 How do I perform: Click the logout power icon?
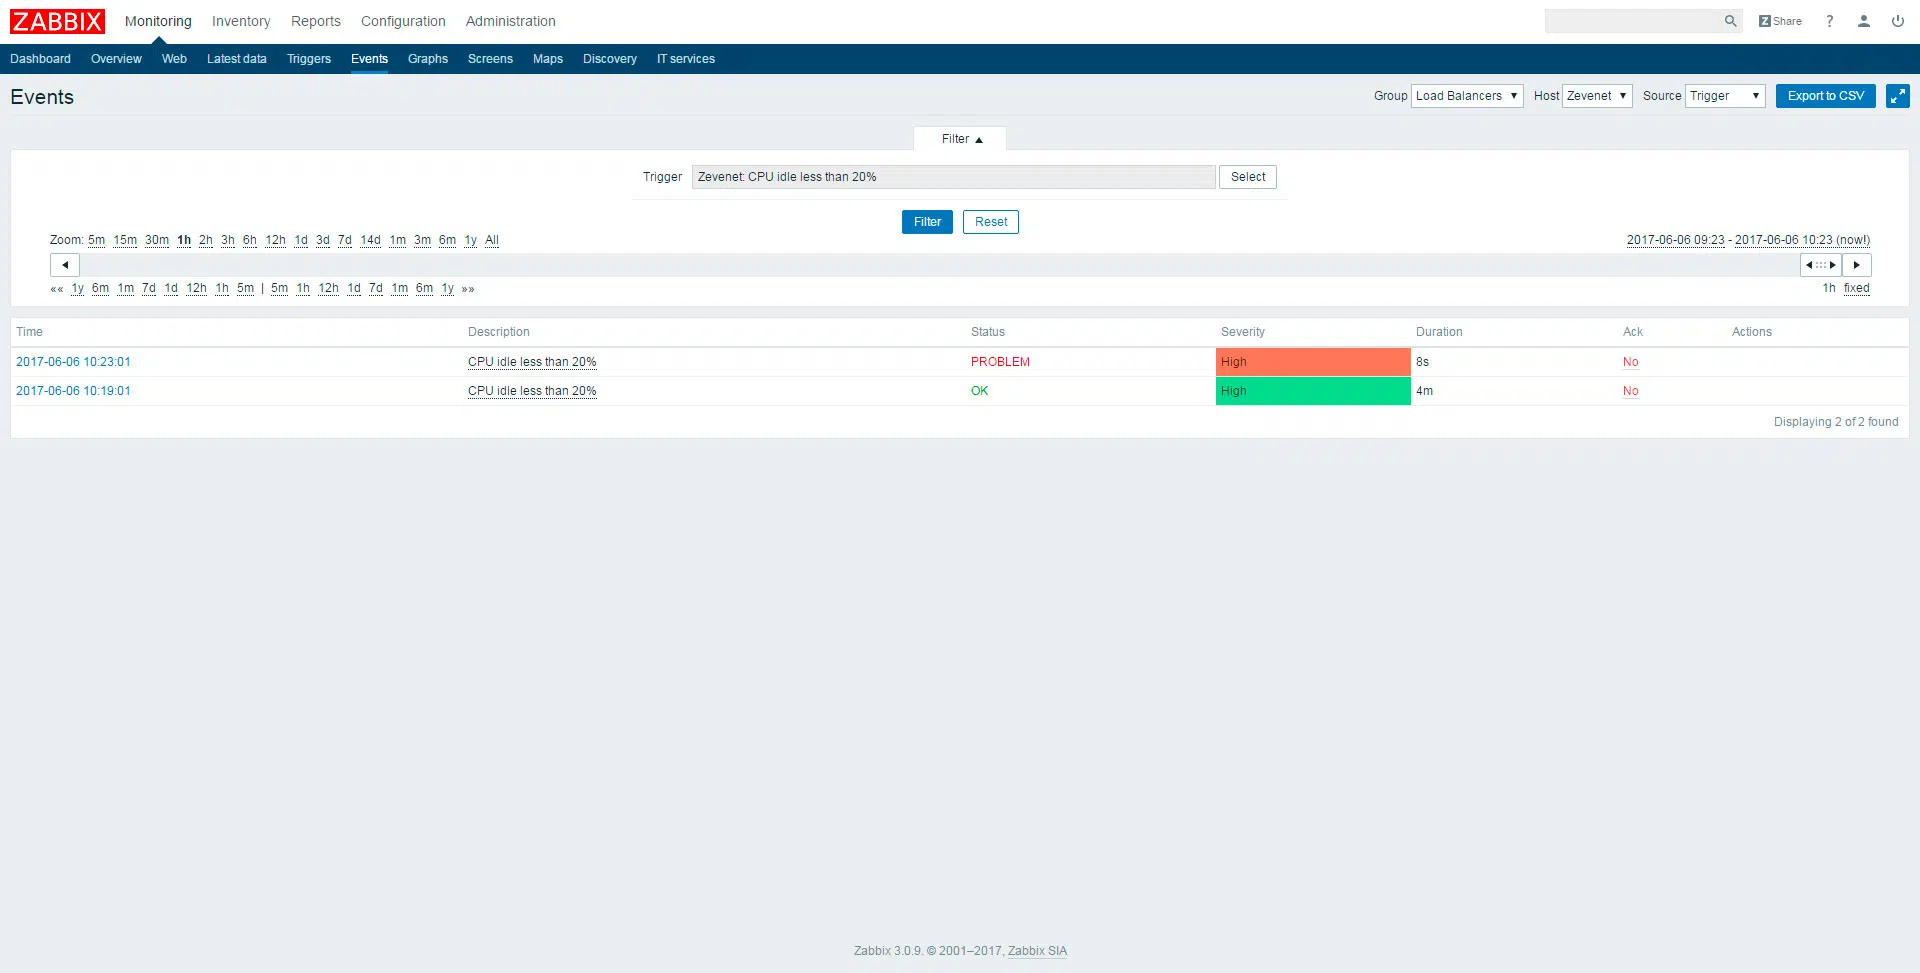coord(1897,21)
